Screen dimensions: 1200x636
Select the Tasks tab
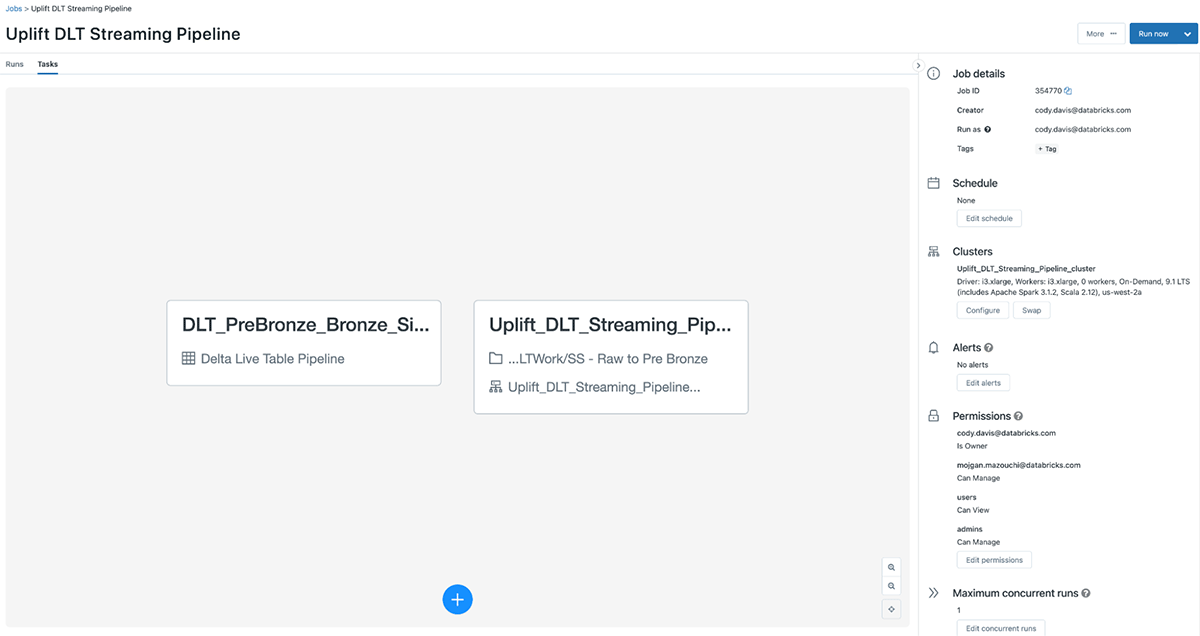click(x=48, y=64)
